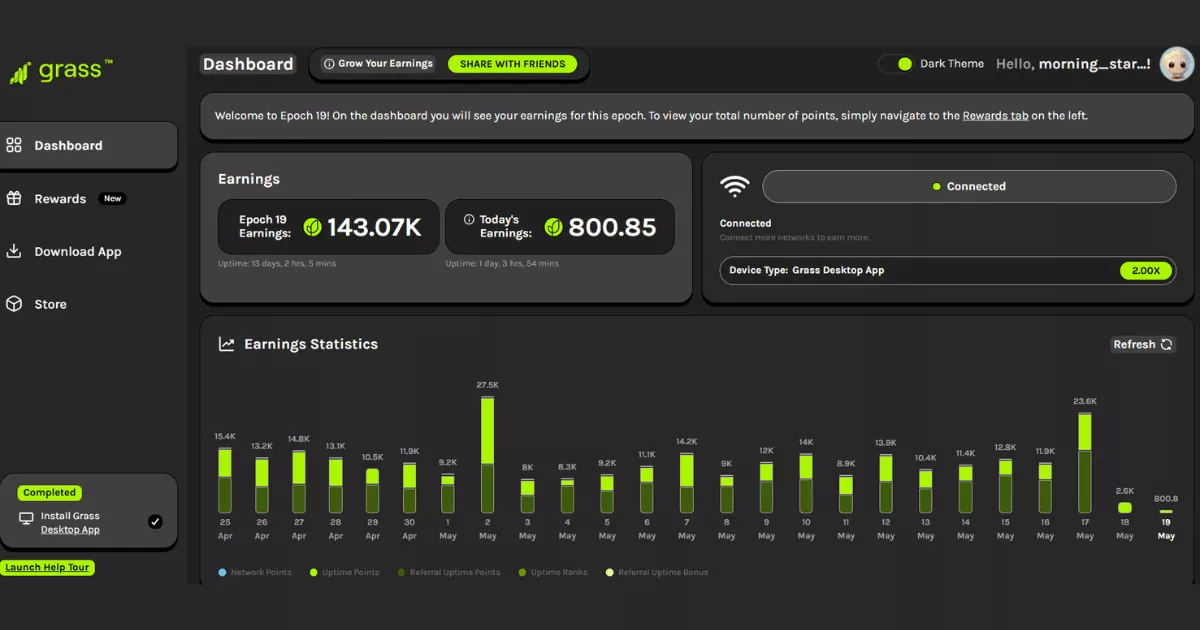Click the 27 Apr bar labeled 14.8K

[299, 482]
